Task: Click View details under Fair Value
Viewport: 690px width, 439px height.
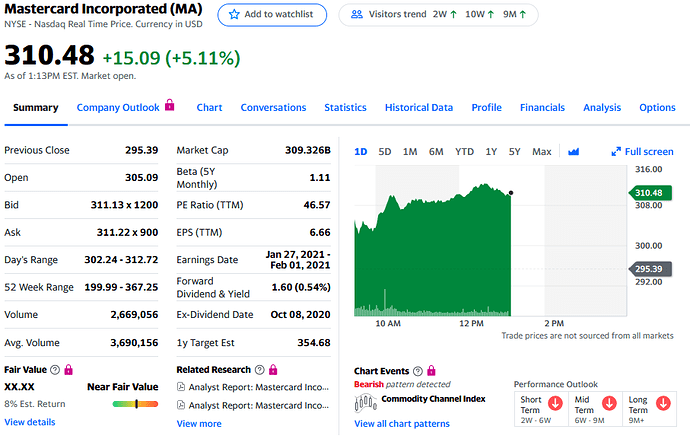Action: click(30, 422)
